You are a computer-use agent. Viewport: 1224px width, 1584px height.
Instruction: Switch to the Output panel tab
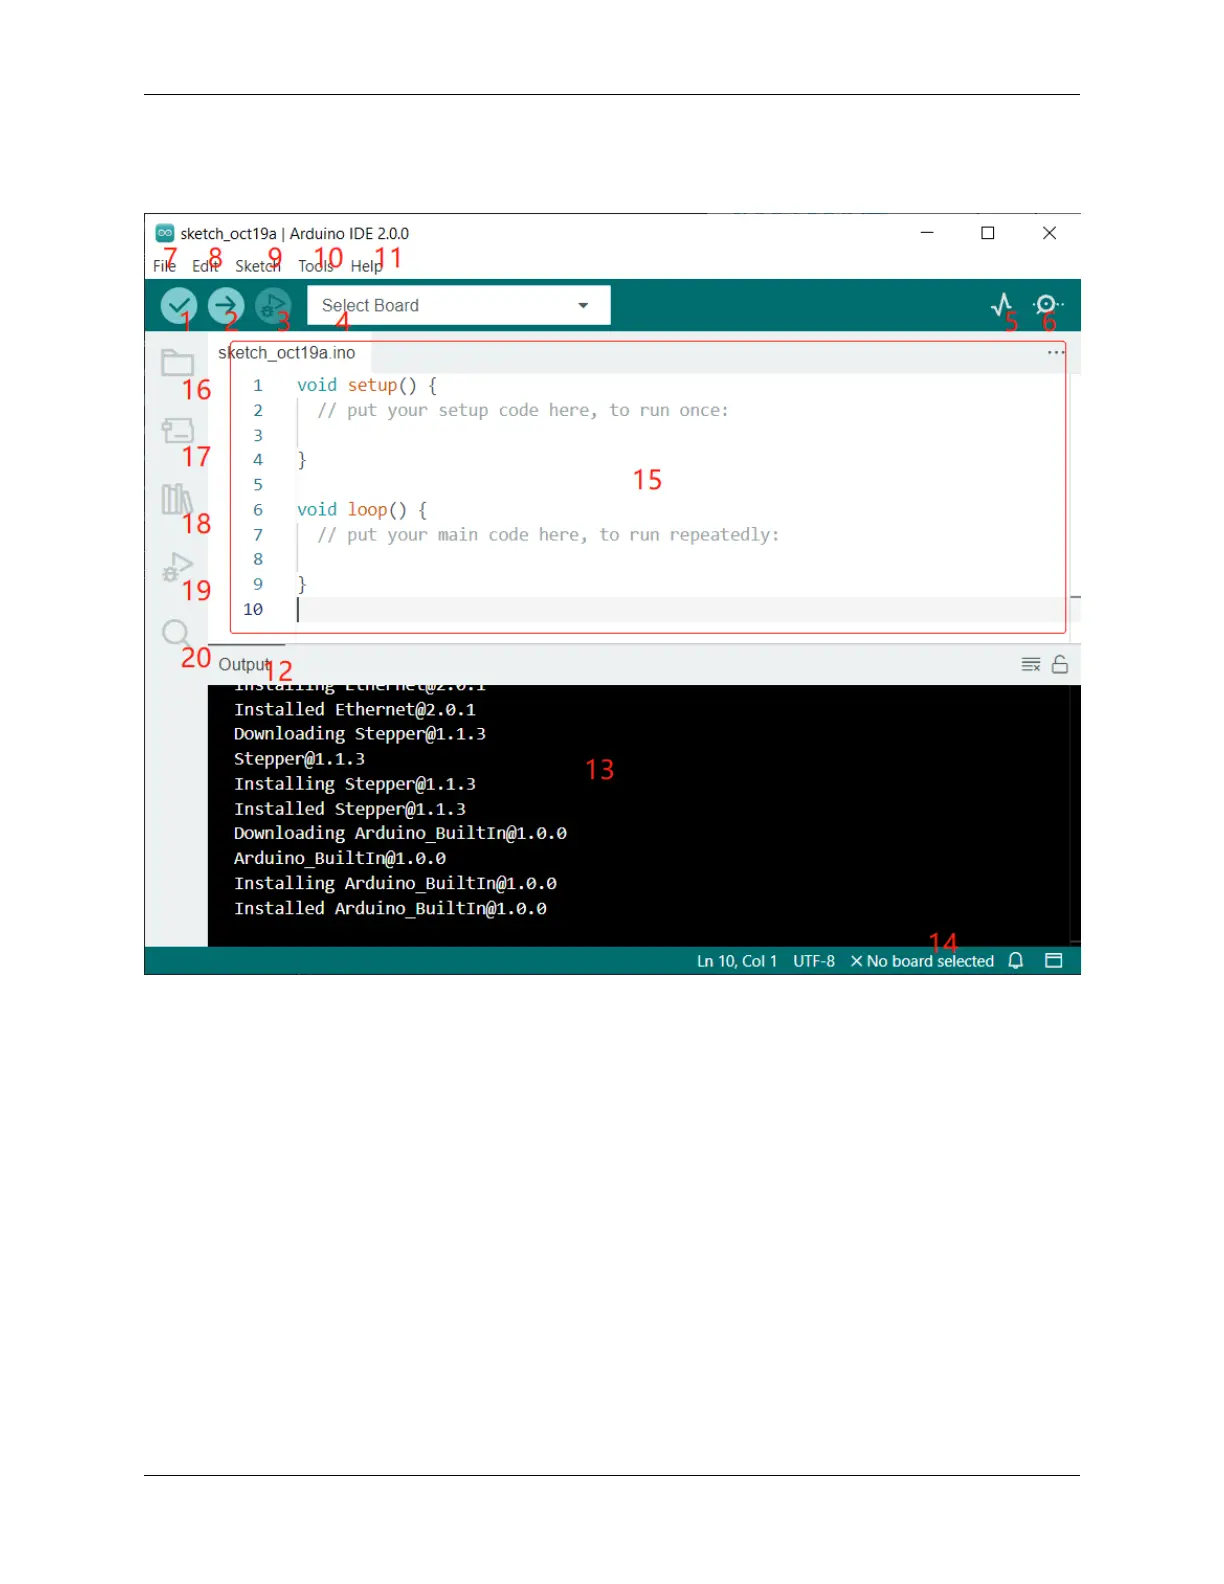click(245, 665)
